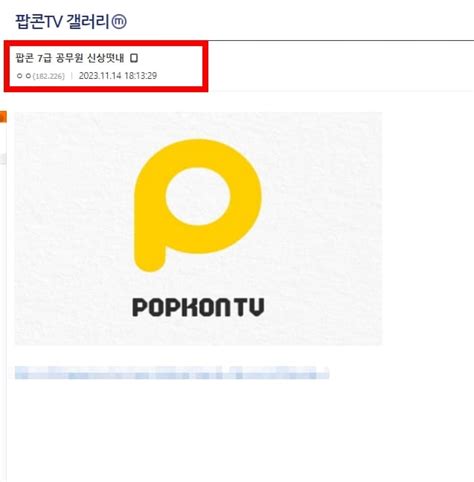Image resolution: width=474 pixels, height=482 pixels.
Task: Click the POPKONTV post image thumbnail
Action: pyautogui.click(x=198, y=229)
